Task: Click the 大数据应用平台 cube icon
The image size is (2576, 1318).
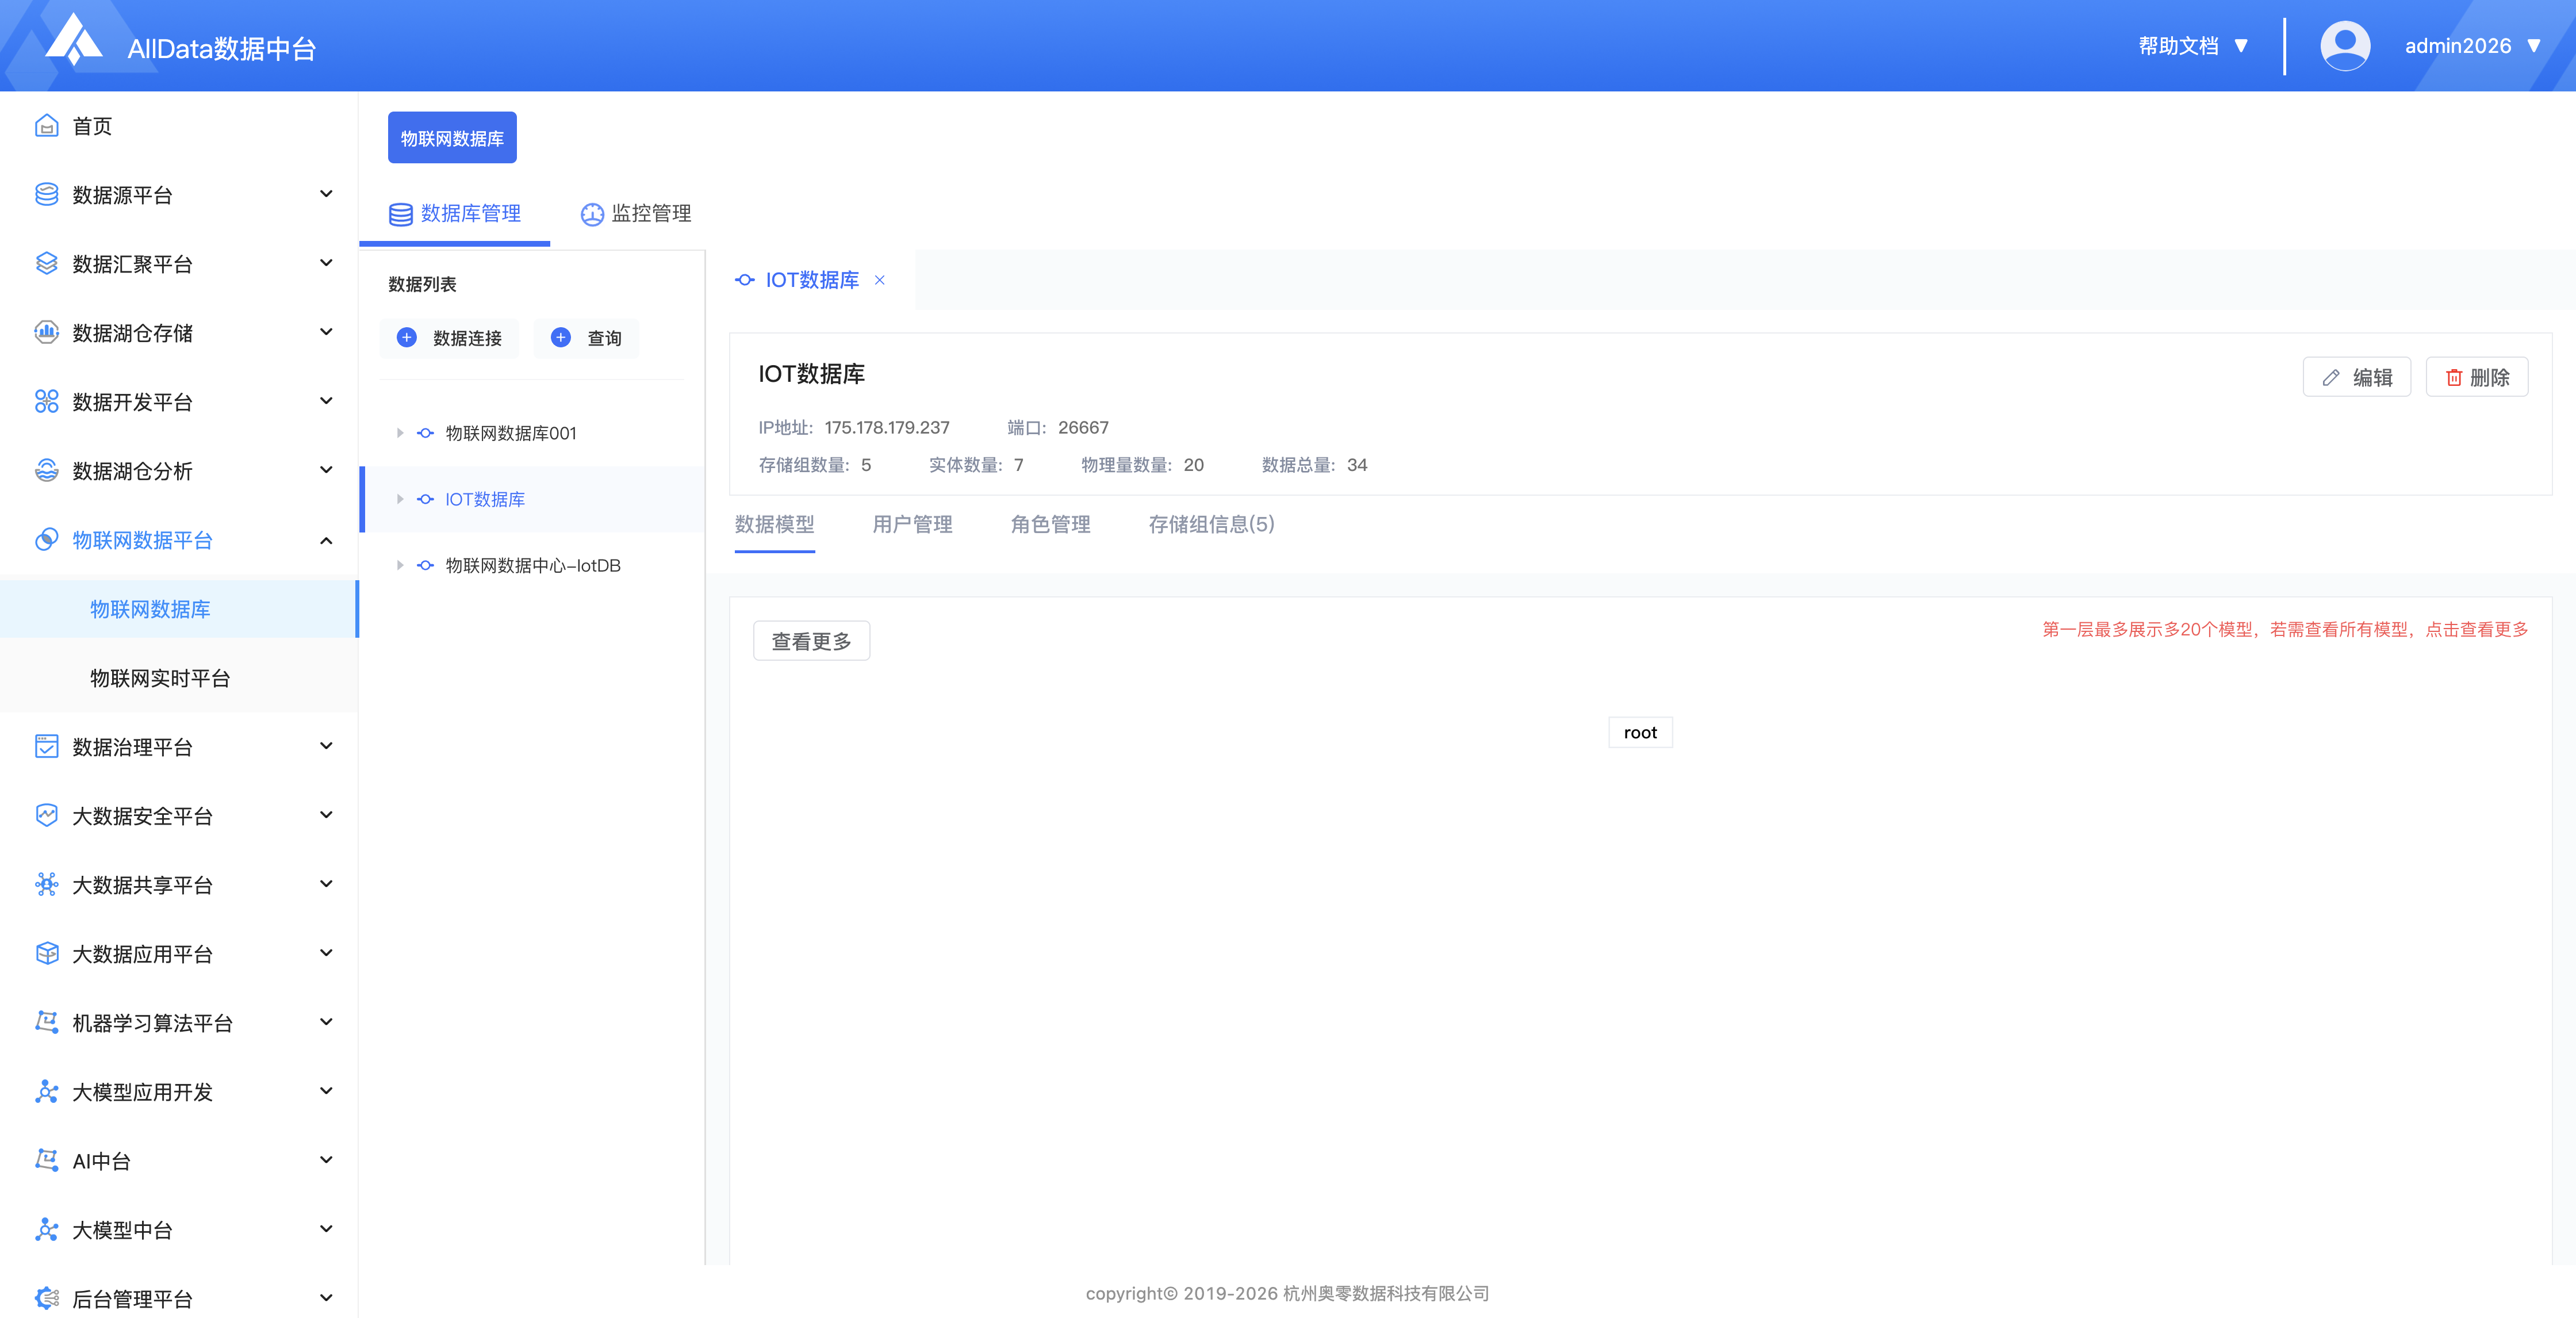Action: tap(47, 953)
